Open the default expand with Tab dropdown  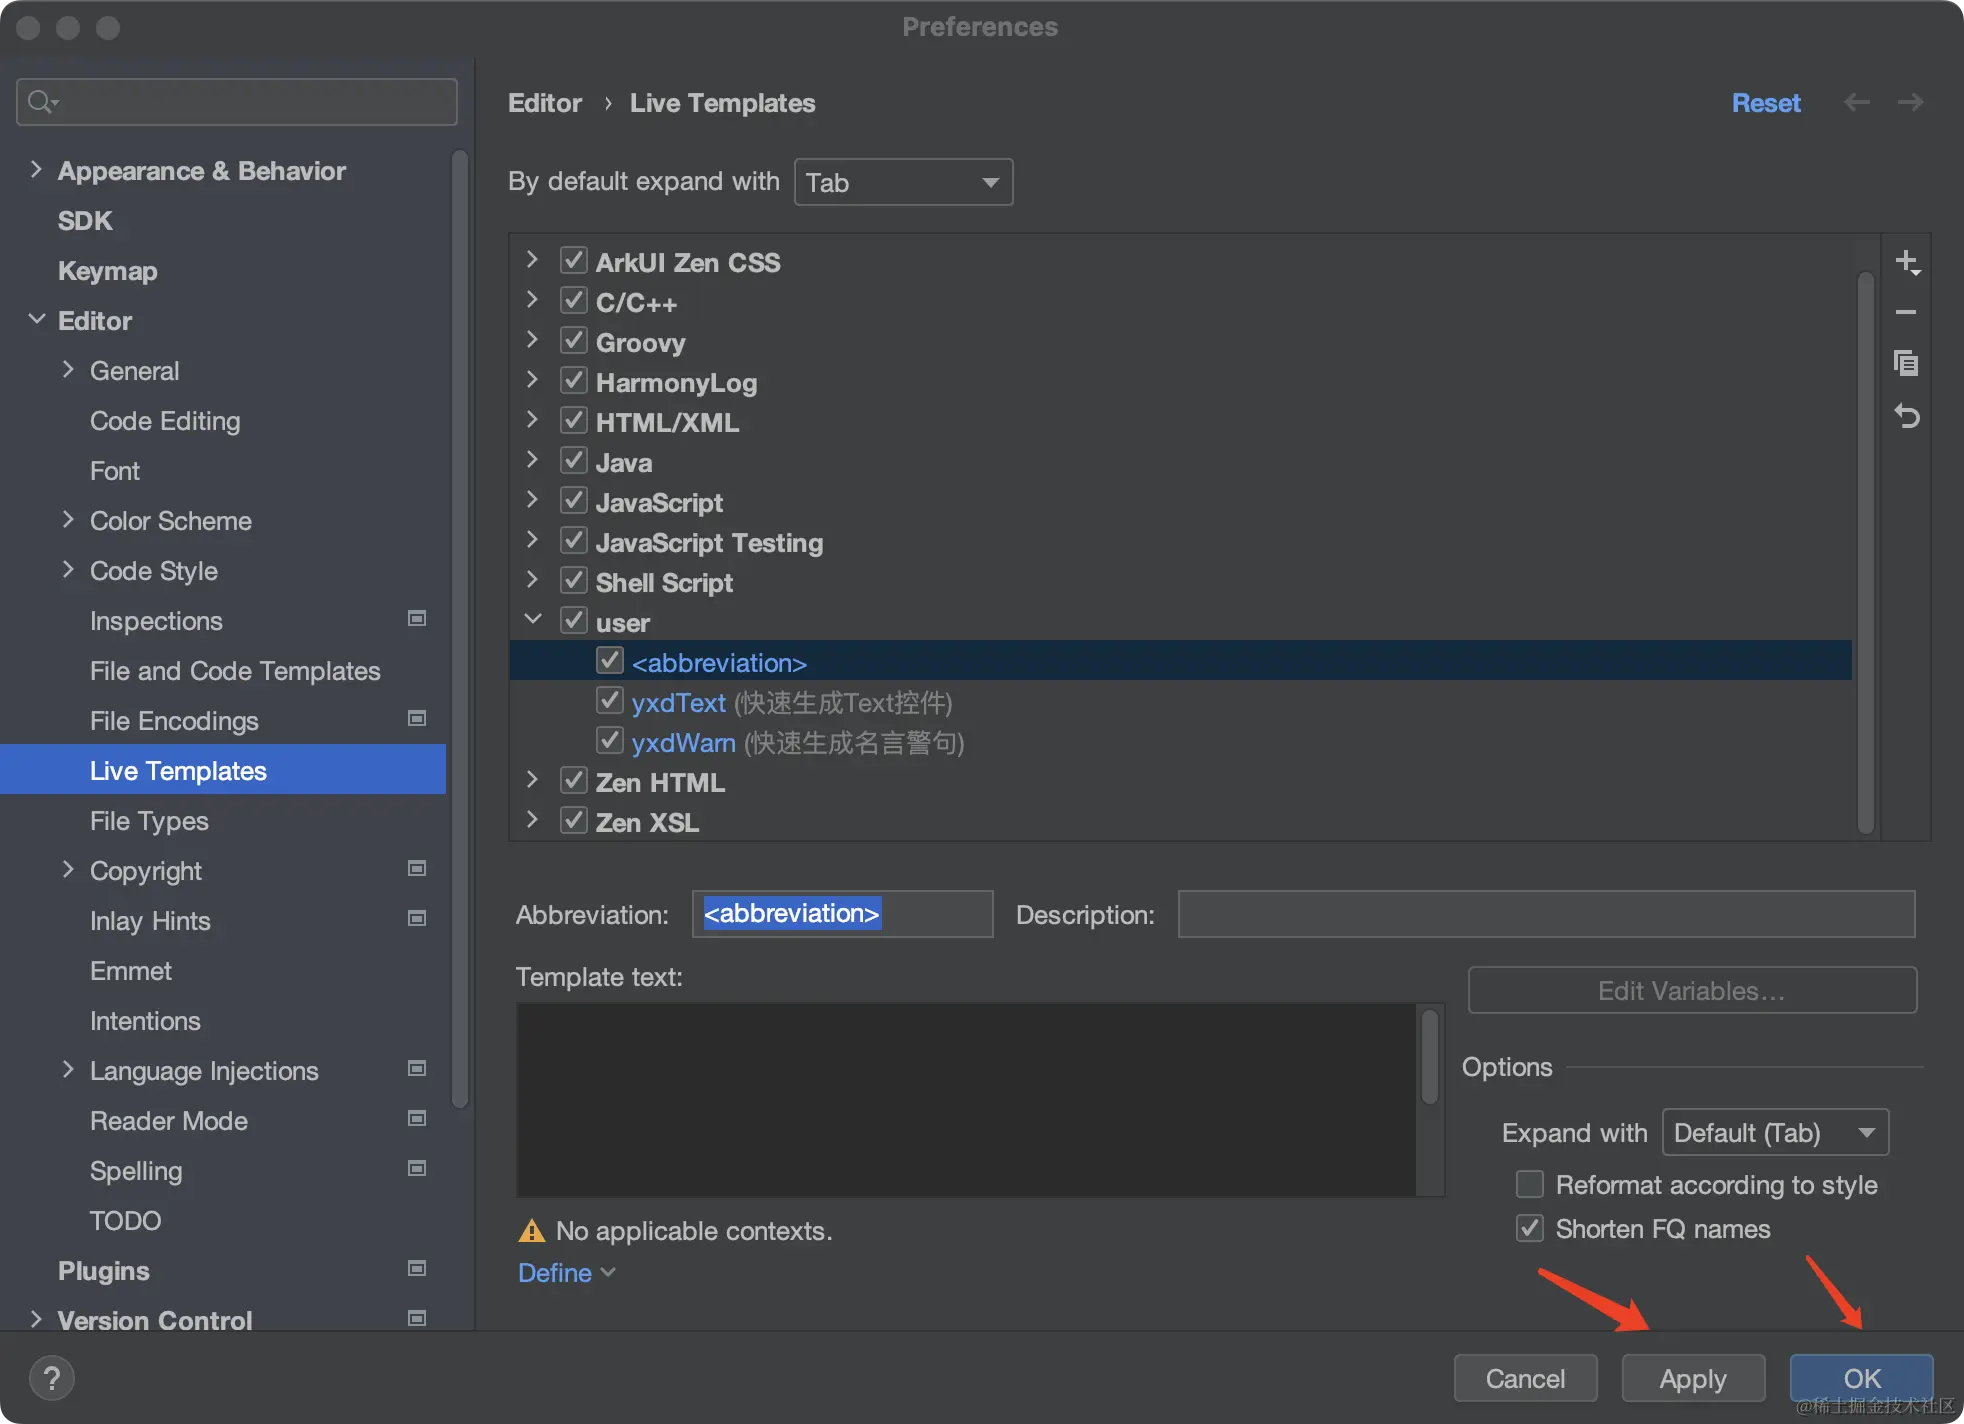[x=903, y=183]
